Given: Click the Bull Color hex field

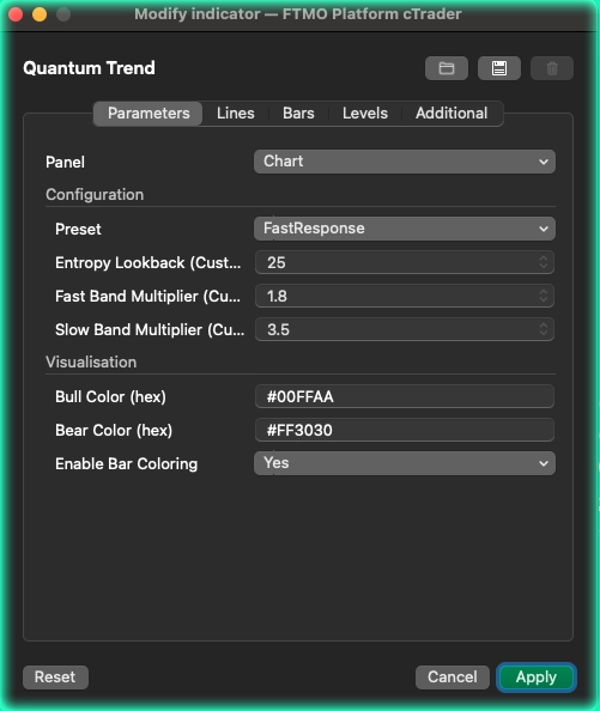Looking at the screenshot, I should [x=405, y=397].
